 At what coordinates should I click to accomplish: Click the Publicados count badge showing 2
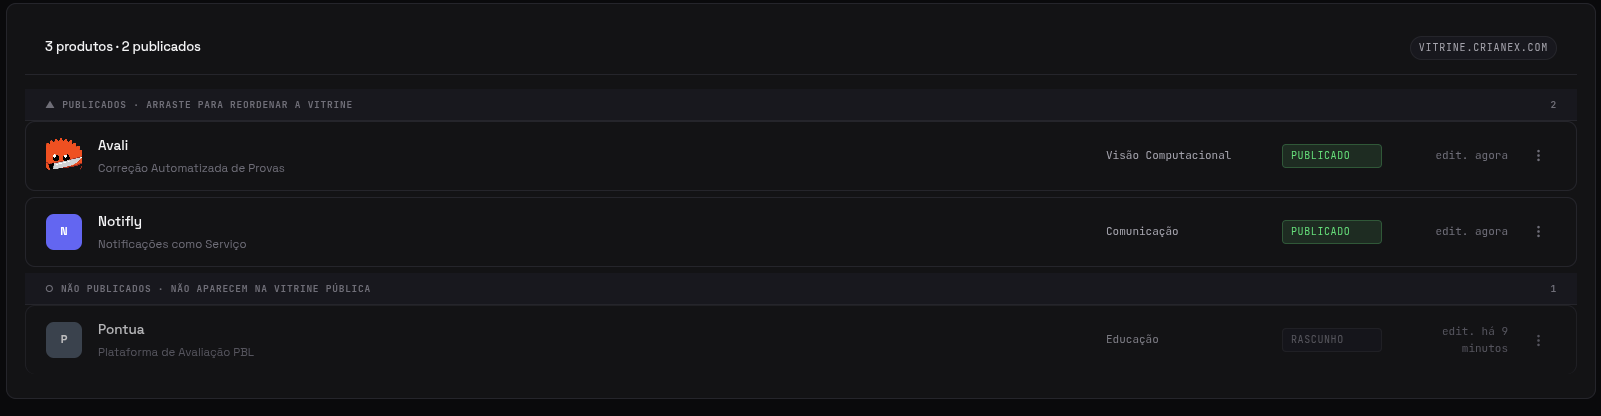click(1553, 105)
